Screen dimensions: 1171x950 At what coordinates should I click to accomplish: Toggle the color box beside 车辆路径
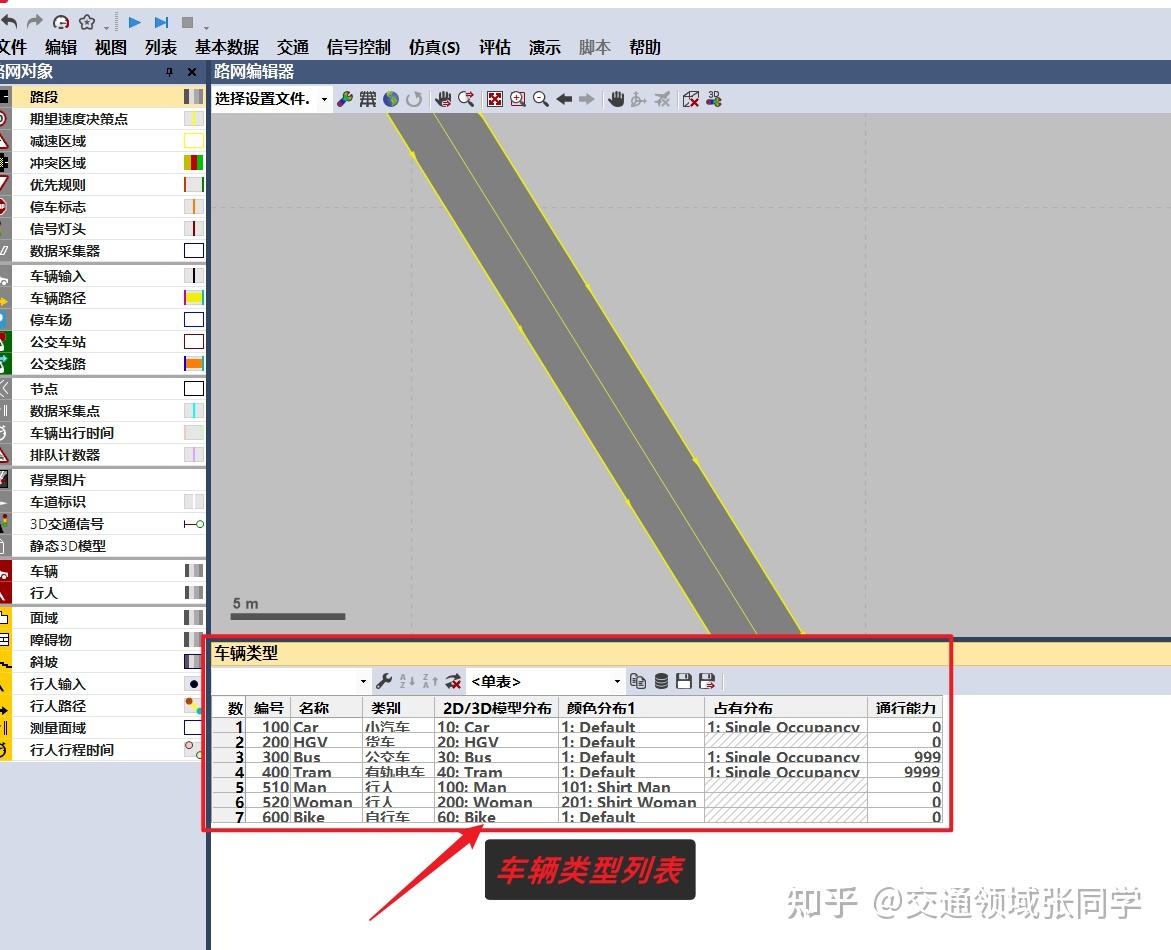tap(196, 297)
